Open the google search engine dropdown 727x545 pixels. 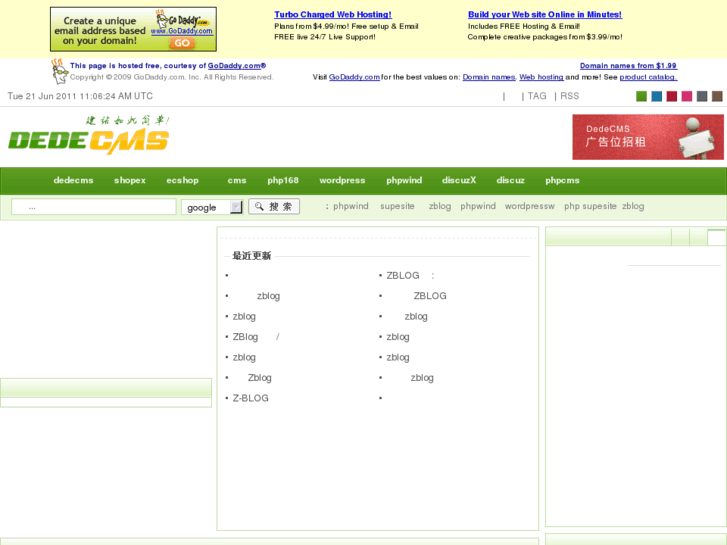[x=212, y=207]
